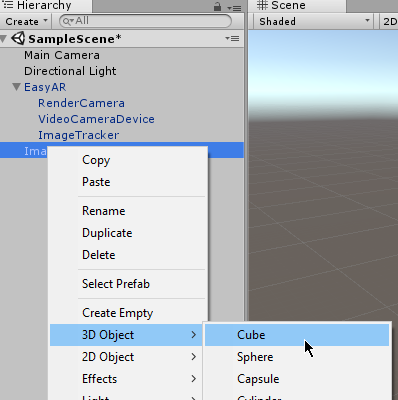Open the SampleScene row options icon
Viewport: 398px width, 400px height.
[232, 39]
